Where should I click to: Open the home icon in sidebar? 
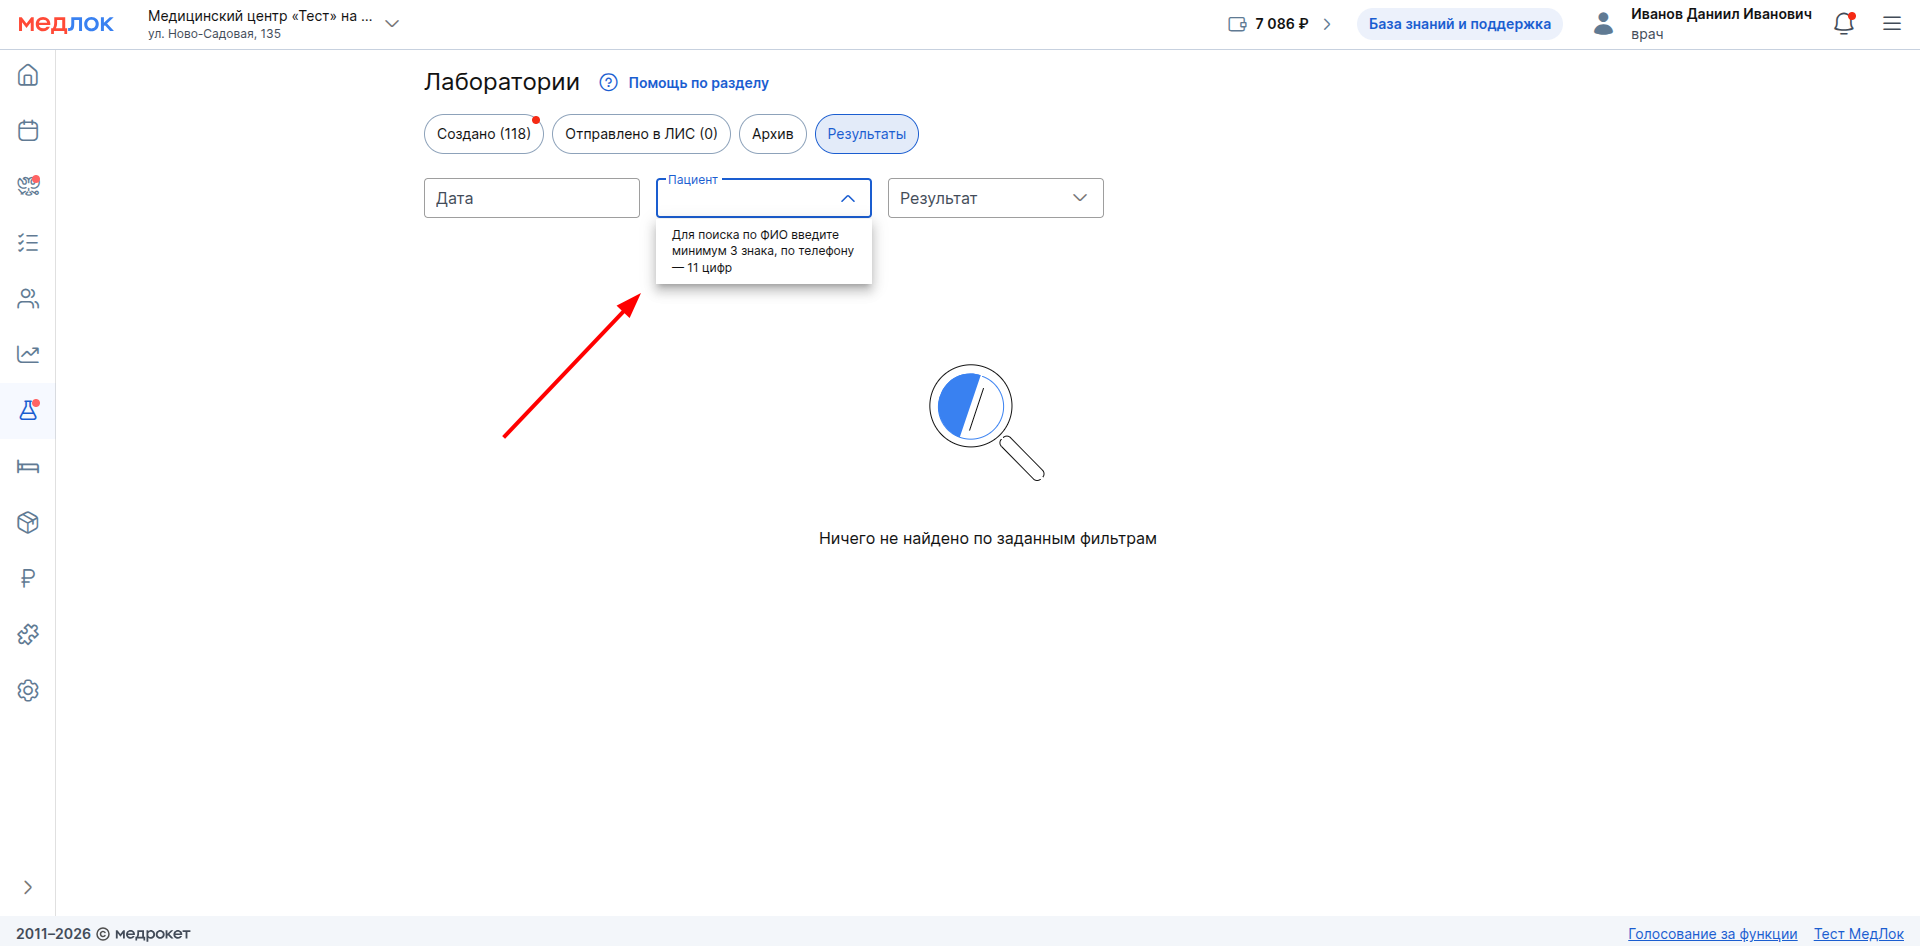tap(28, 75)
